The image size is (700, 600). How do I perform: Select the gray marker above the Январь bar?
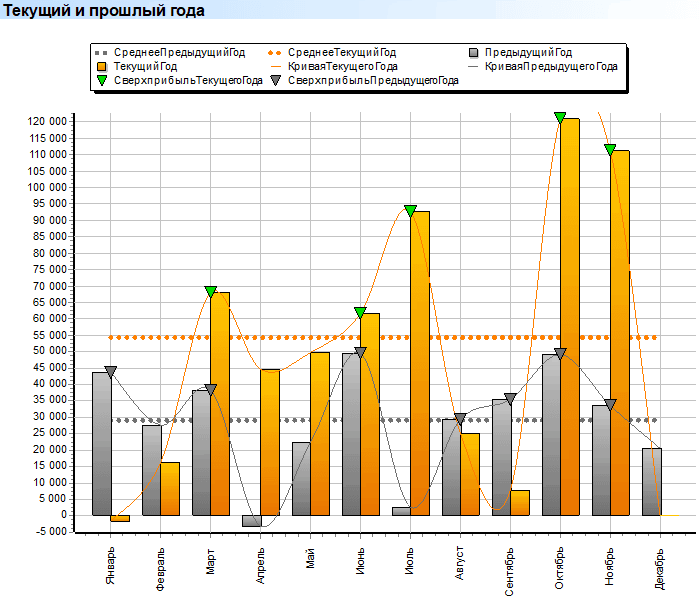(x=111, y=371)
